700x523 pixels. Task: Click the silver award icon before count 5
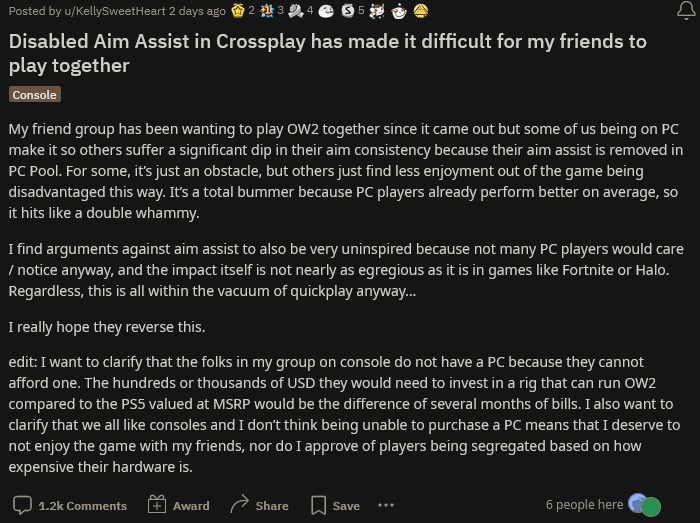(346, 11)
